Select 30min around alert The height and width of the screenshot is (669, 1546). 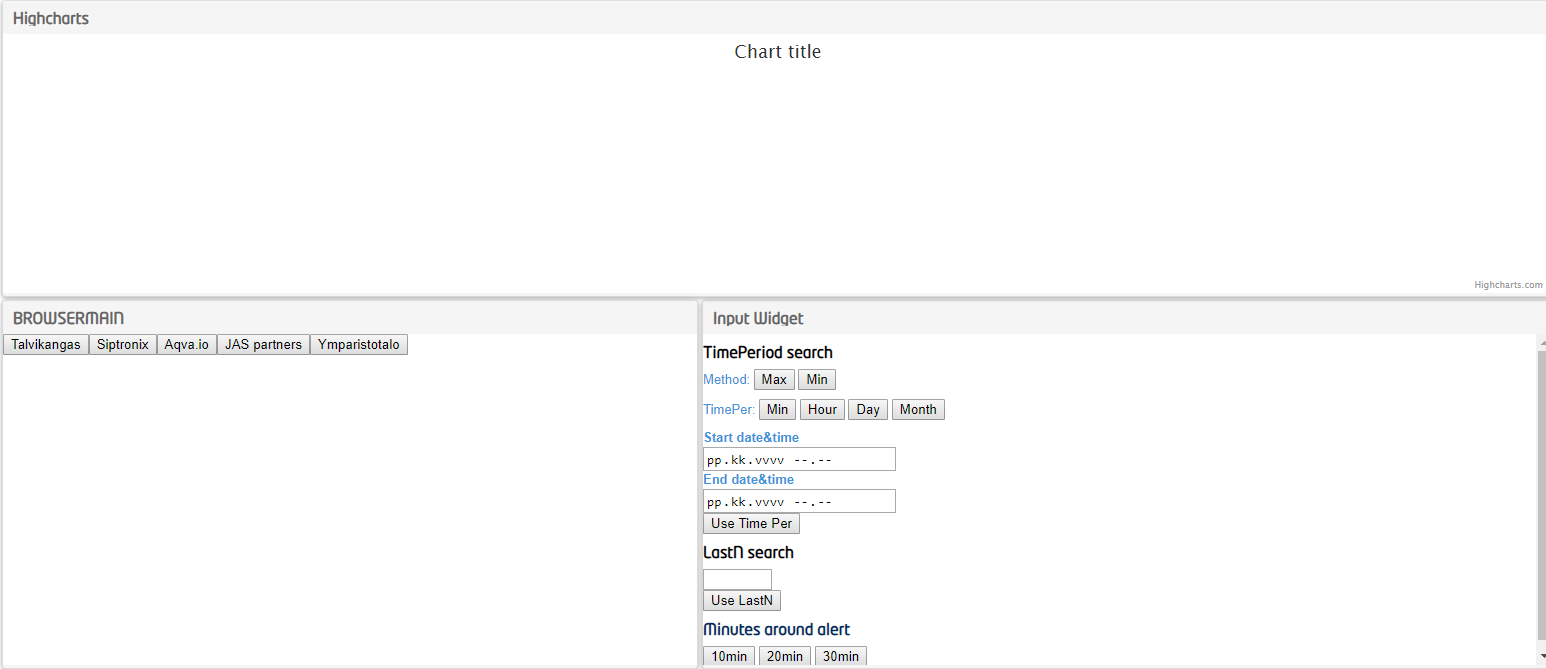[841, 657]
